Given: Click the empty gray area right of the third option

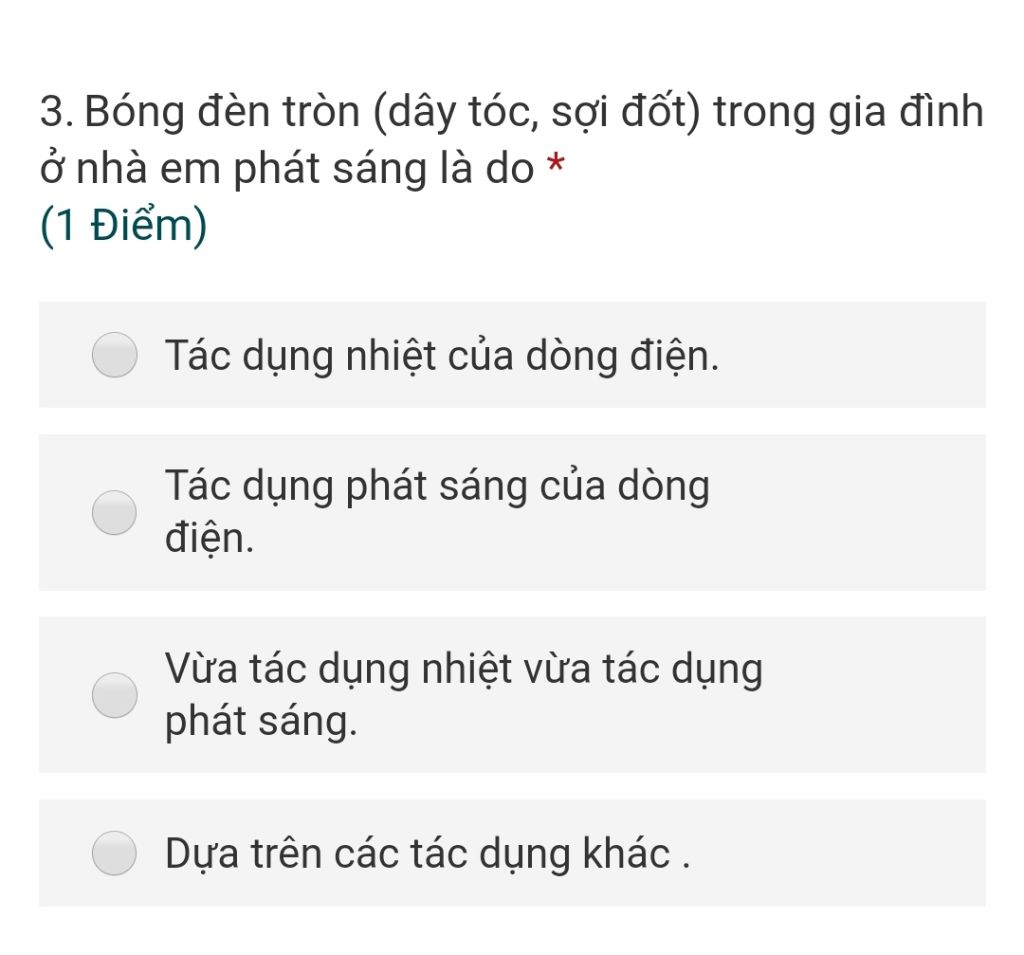Looking at the screenshot, I should (x=875, y=695).
